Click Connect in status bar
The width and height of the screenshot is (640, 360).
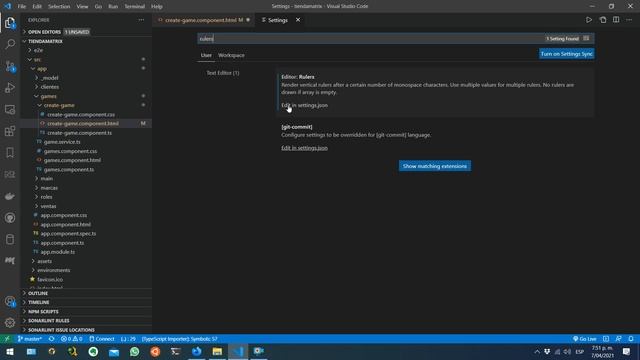(x=102, y=339)
